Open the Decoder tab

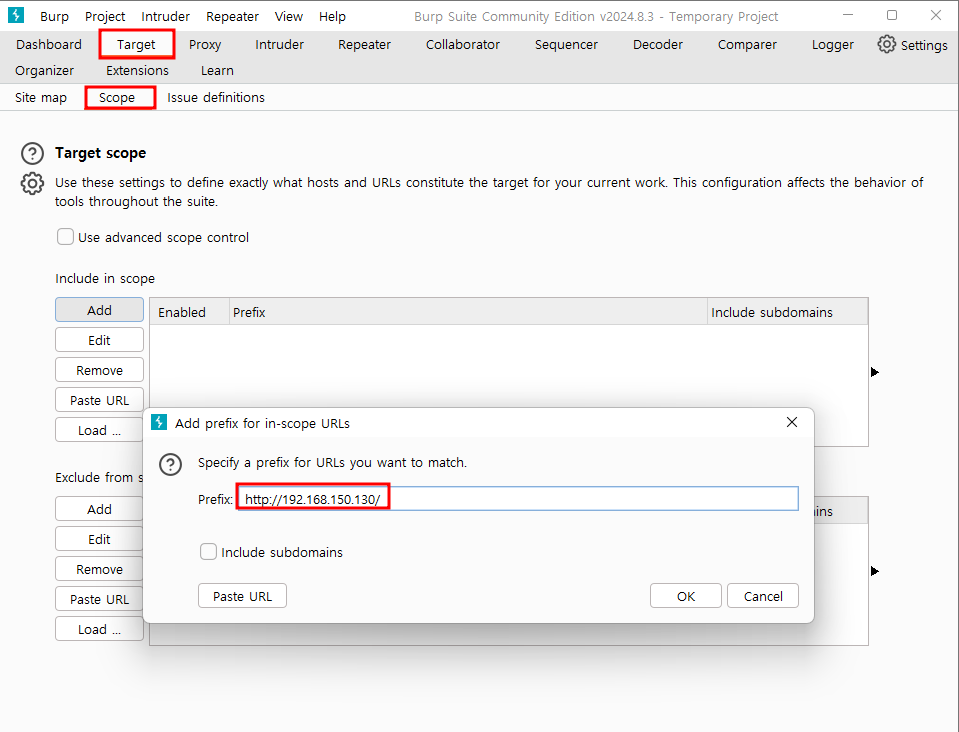tap(658, 45)
